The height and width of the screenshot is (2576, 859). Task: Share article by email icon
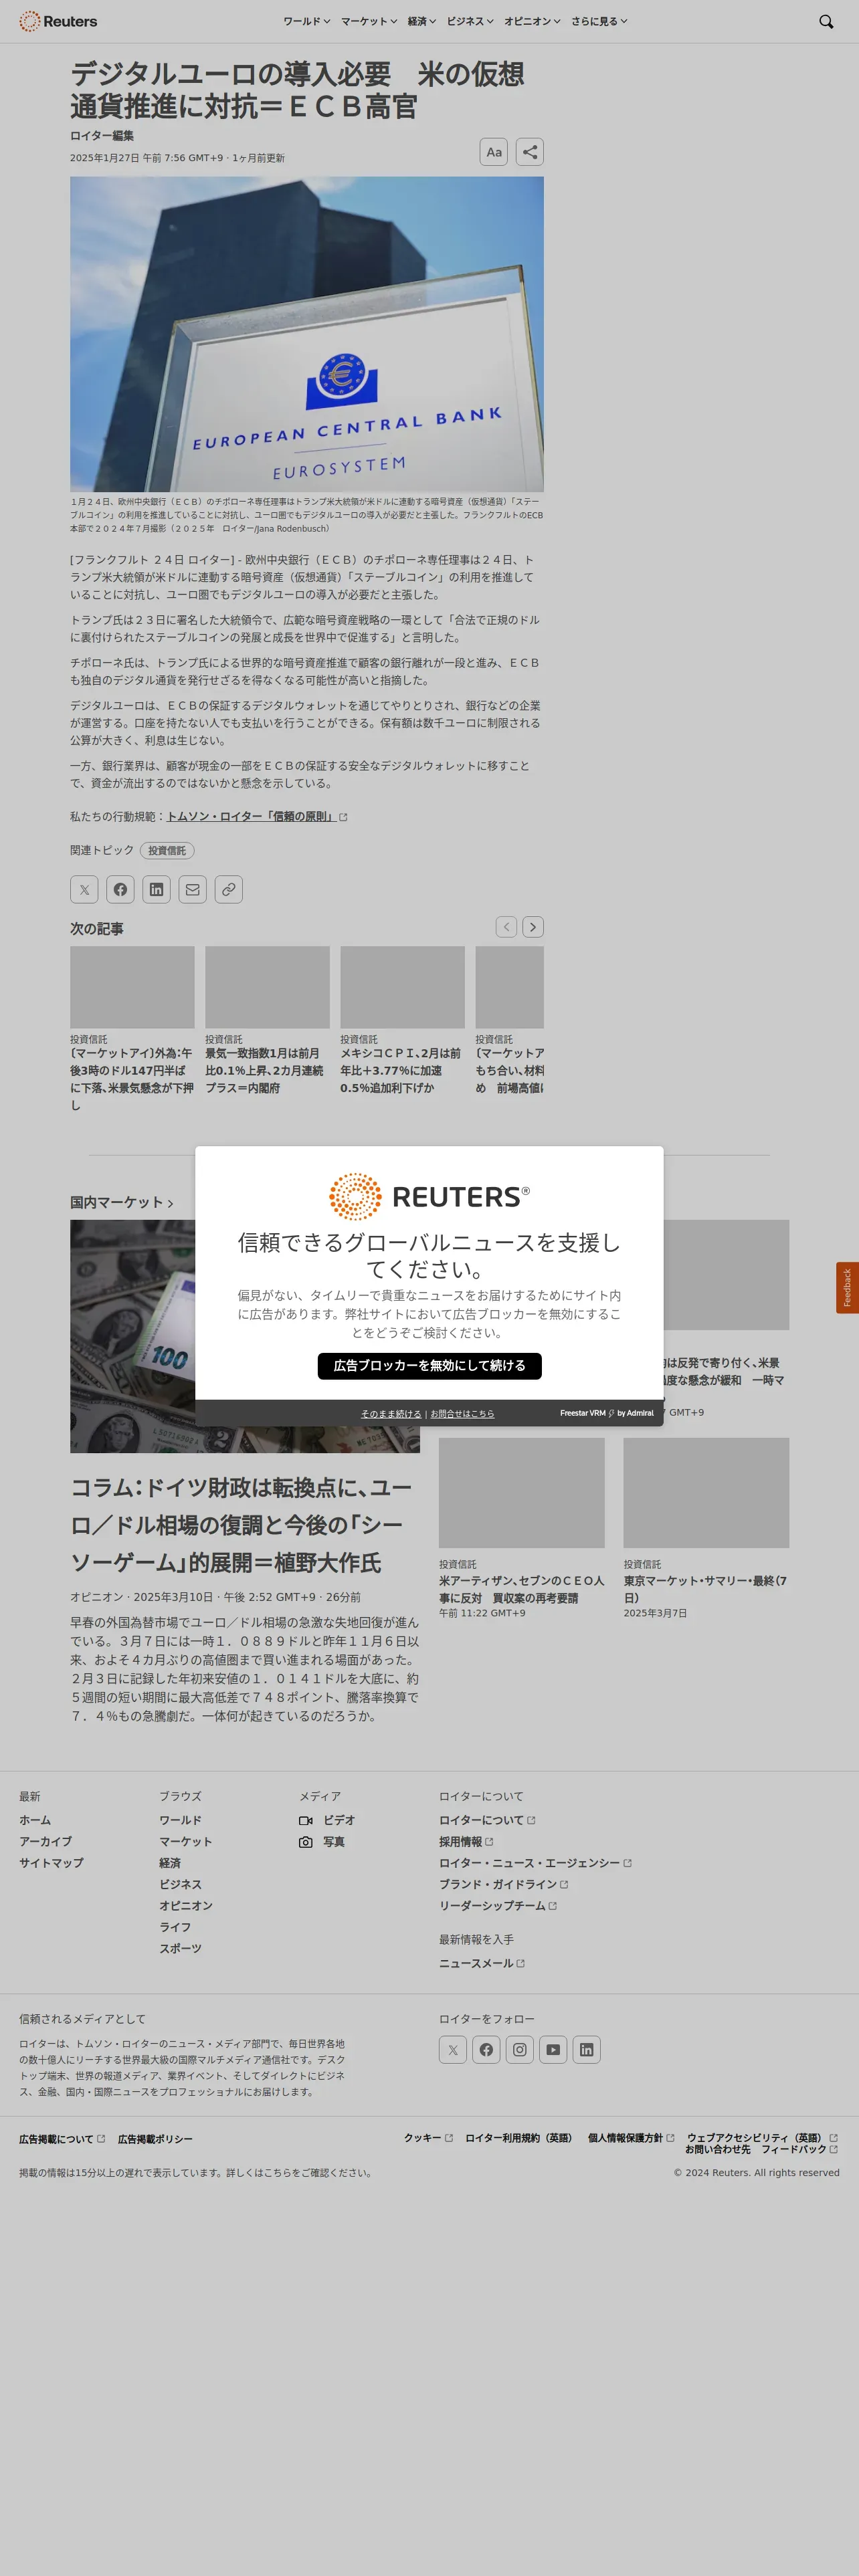coord(192,889)
